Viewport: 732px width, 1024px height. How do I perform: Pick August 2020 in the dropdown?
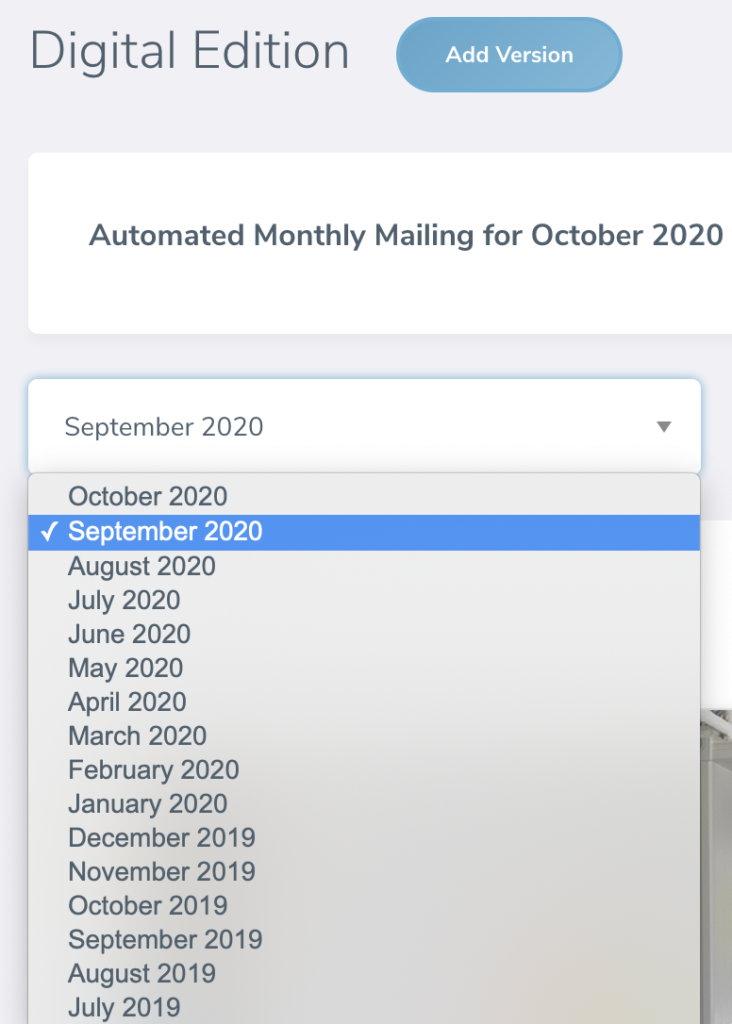(x=142, y=566)
